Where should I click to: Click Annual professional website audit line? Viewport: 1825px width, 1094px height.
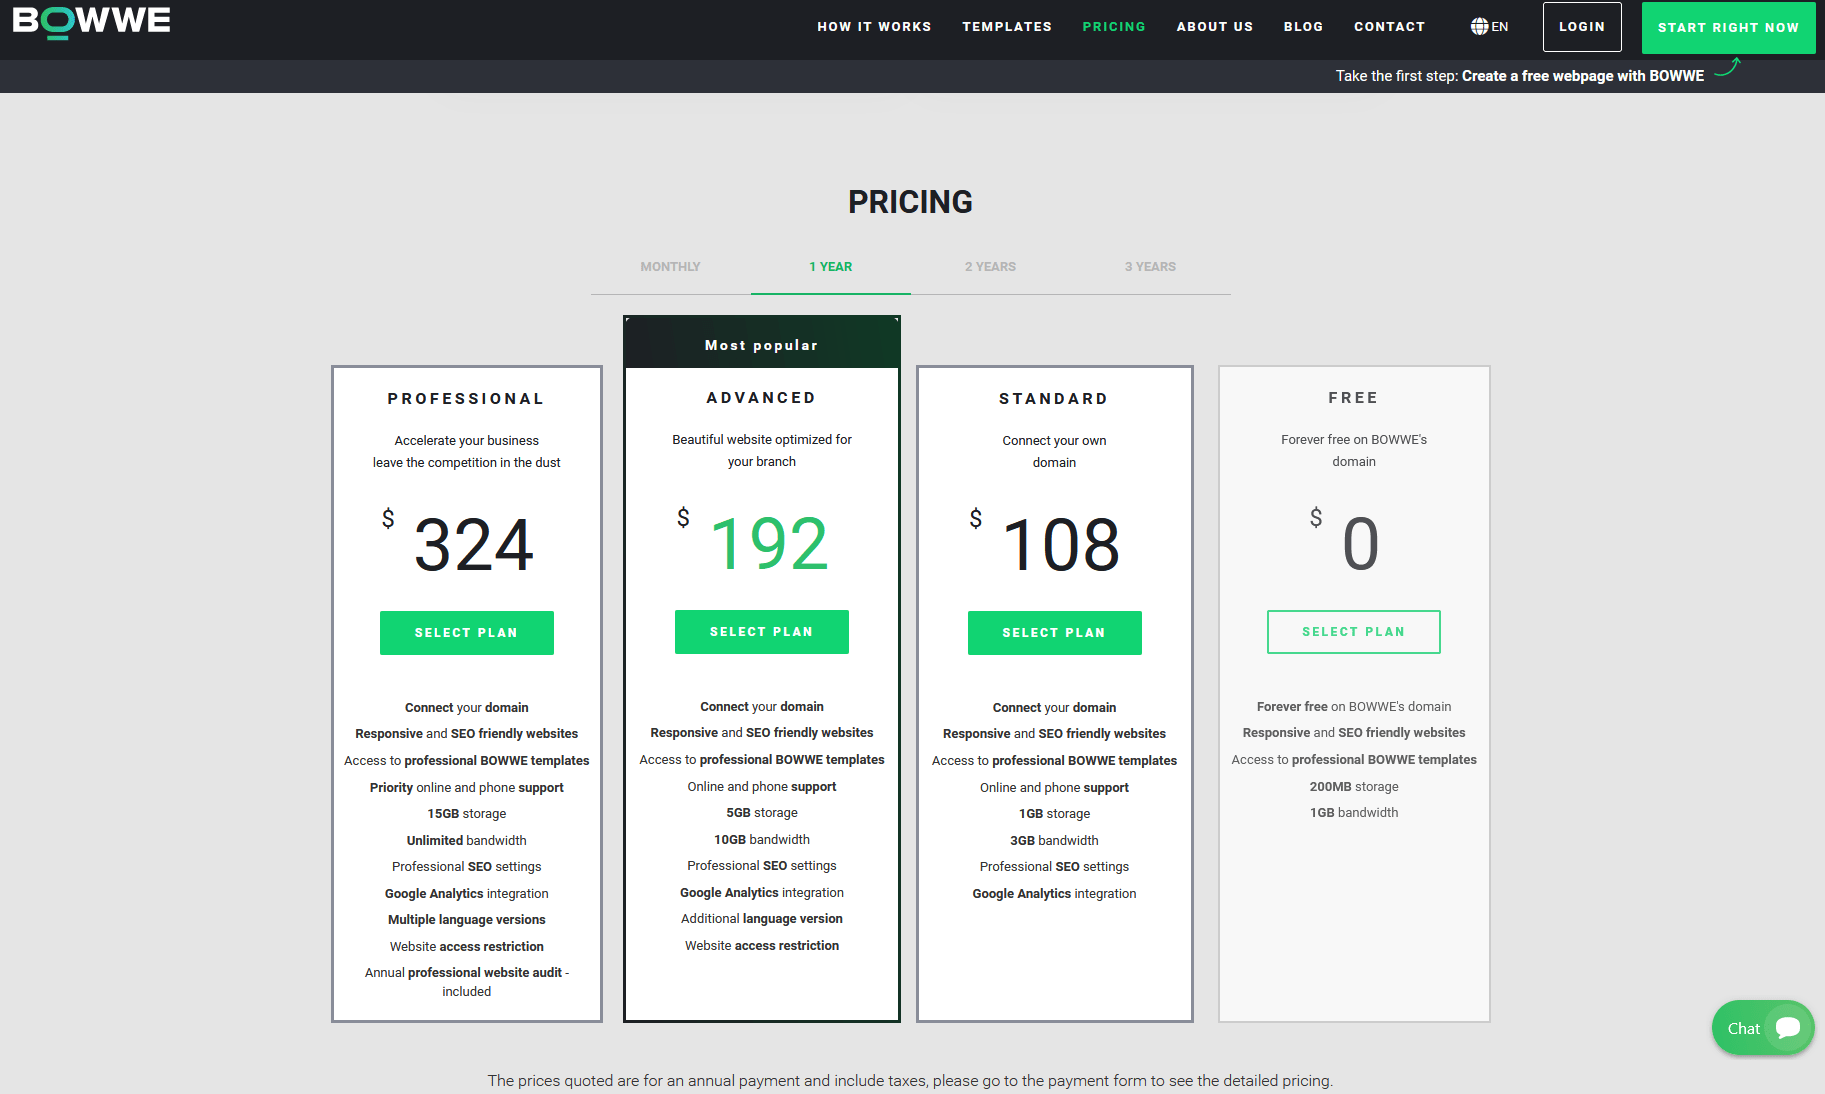pos(467,982)
